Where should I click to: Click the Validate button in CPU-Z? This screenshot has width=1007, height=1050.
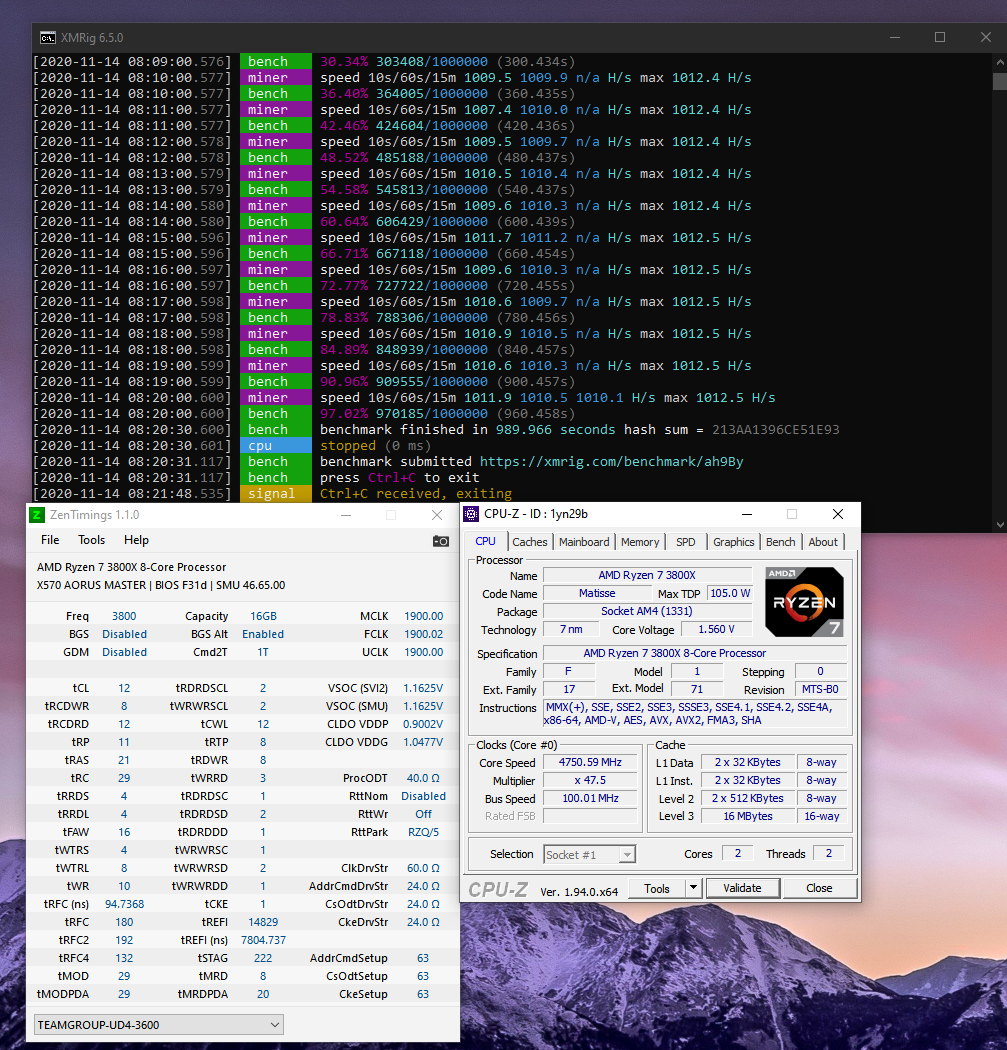(x=743, y=888)
